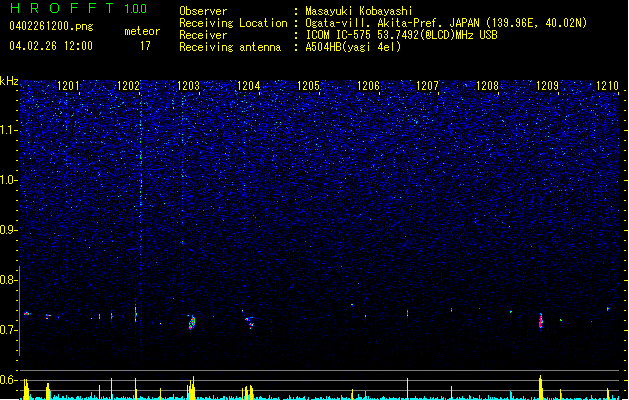The height and width of the screenshot is (400, 629).
Task: Click the 1201 time marker
Action: coord(69,86)
